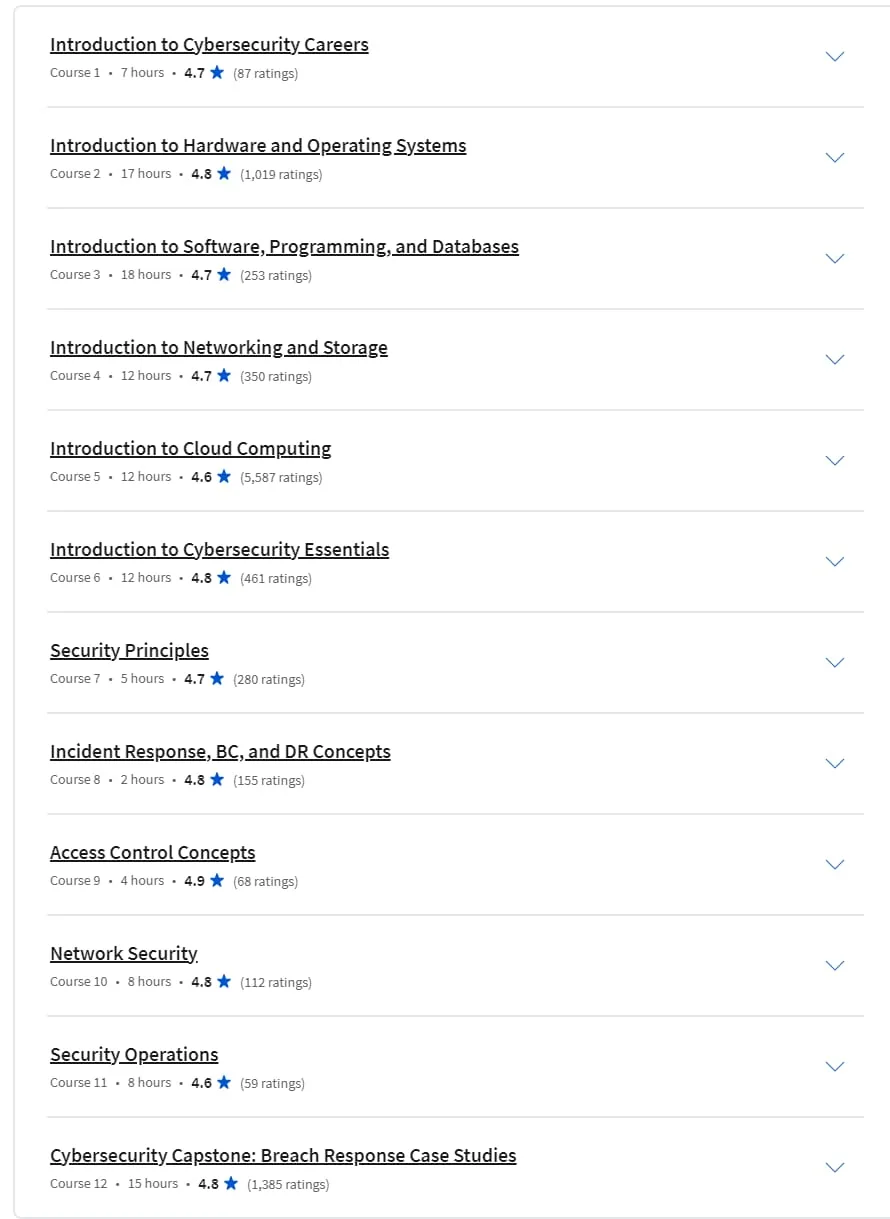Open Introduction to Cybersecurity Careers course link

209,45
